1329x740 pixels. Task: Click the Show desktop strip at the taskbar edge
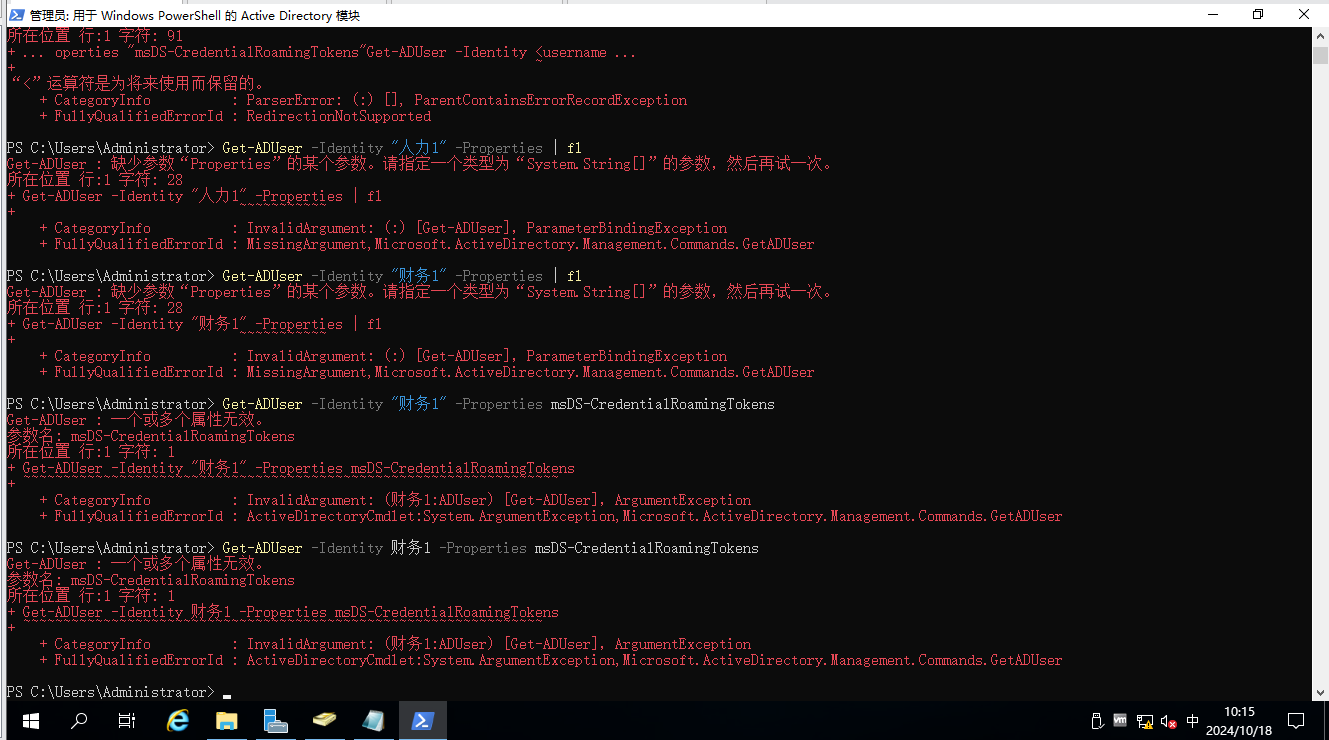click(1326, 720)
